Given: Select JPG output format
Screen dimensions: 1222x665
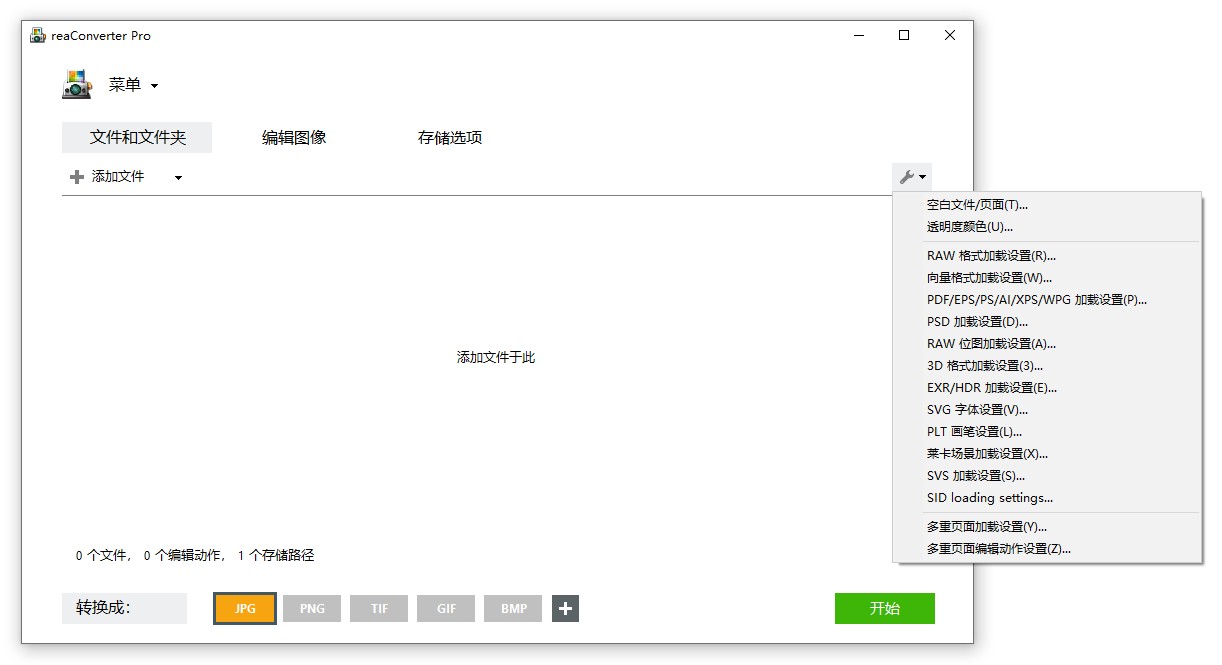Looking at the screenshot, I should 245,608.
